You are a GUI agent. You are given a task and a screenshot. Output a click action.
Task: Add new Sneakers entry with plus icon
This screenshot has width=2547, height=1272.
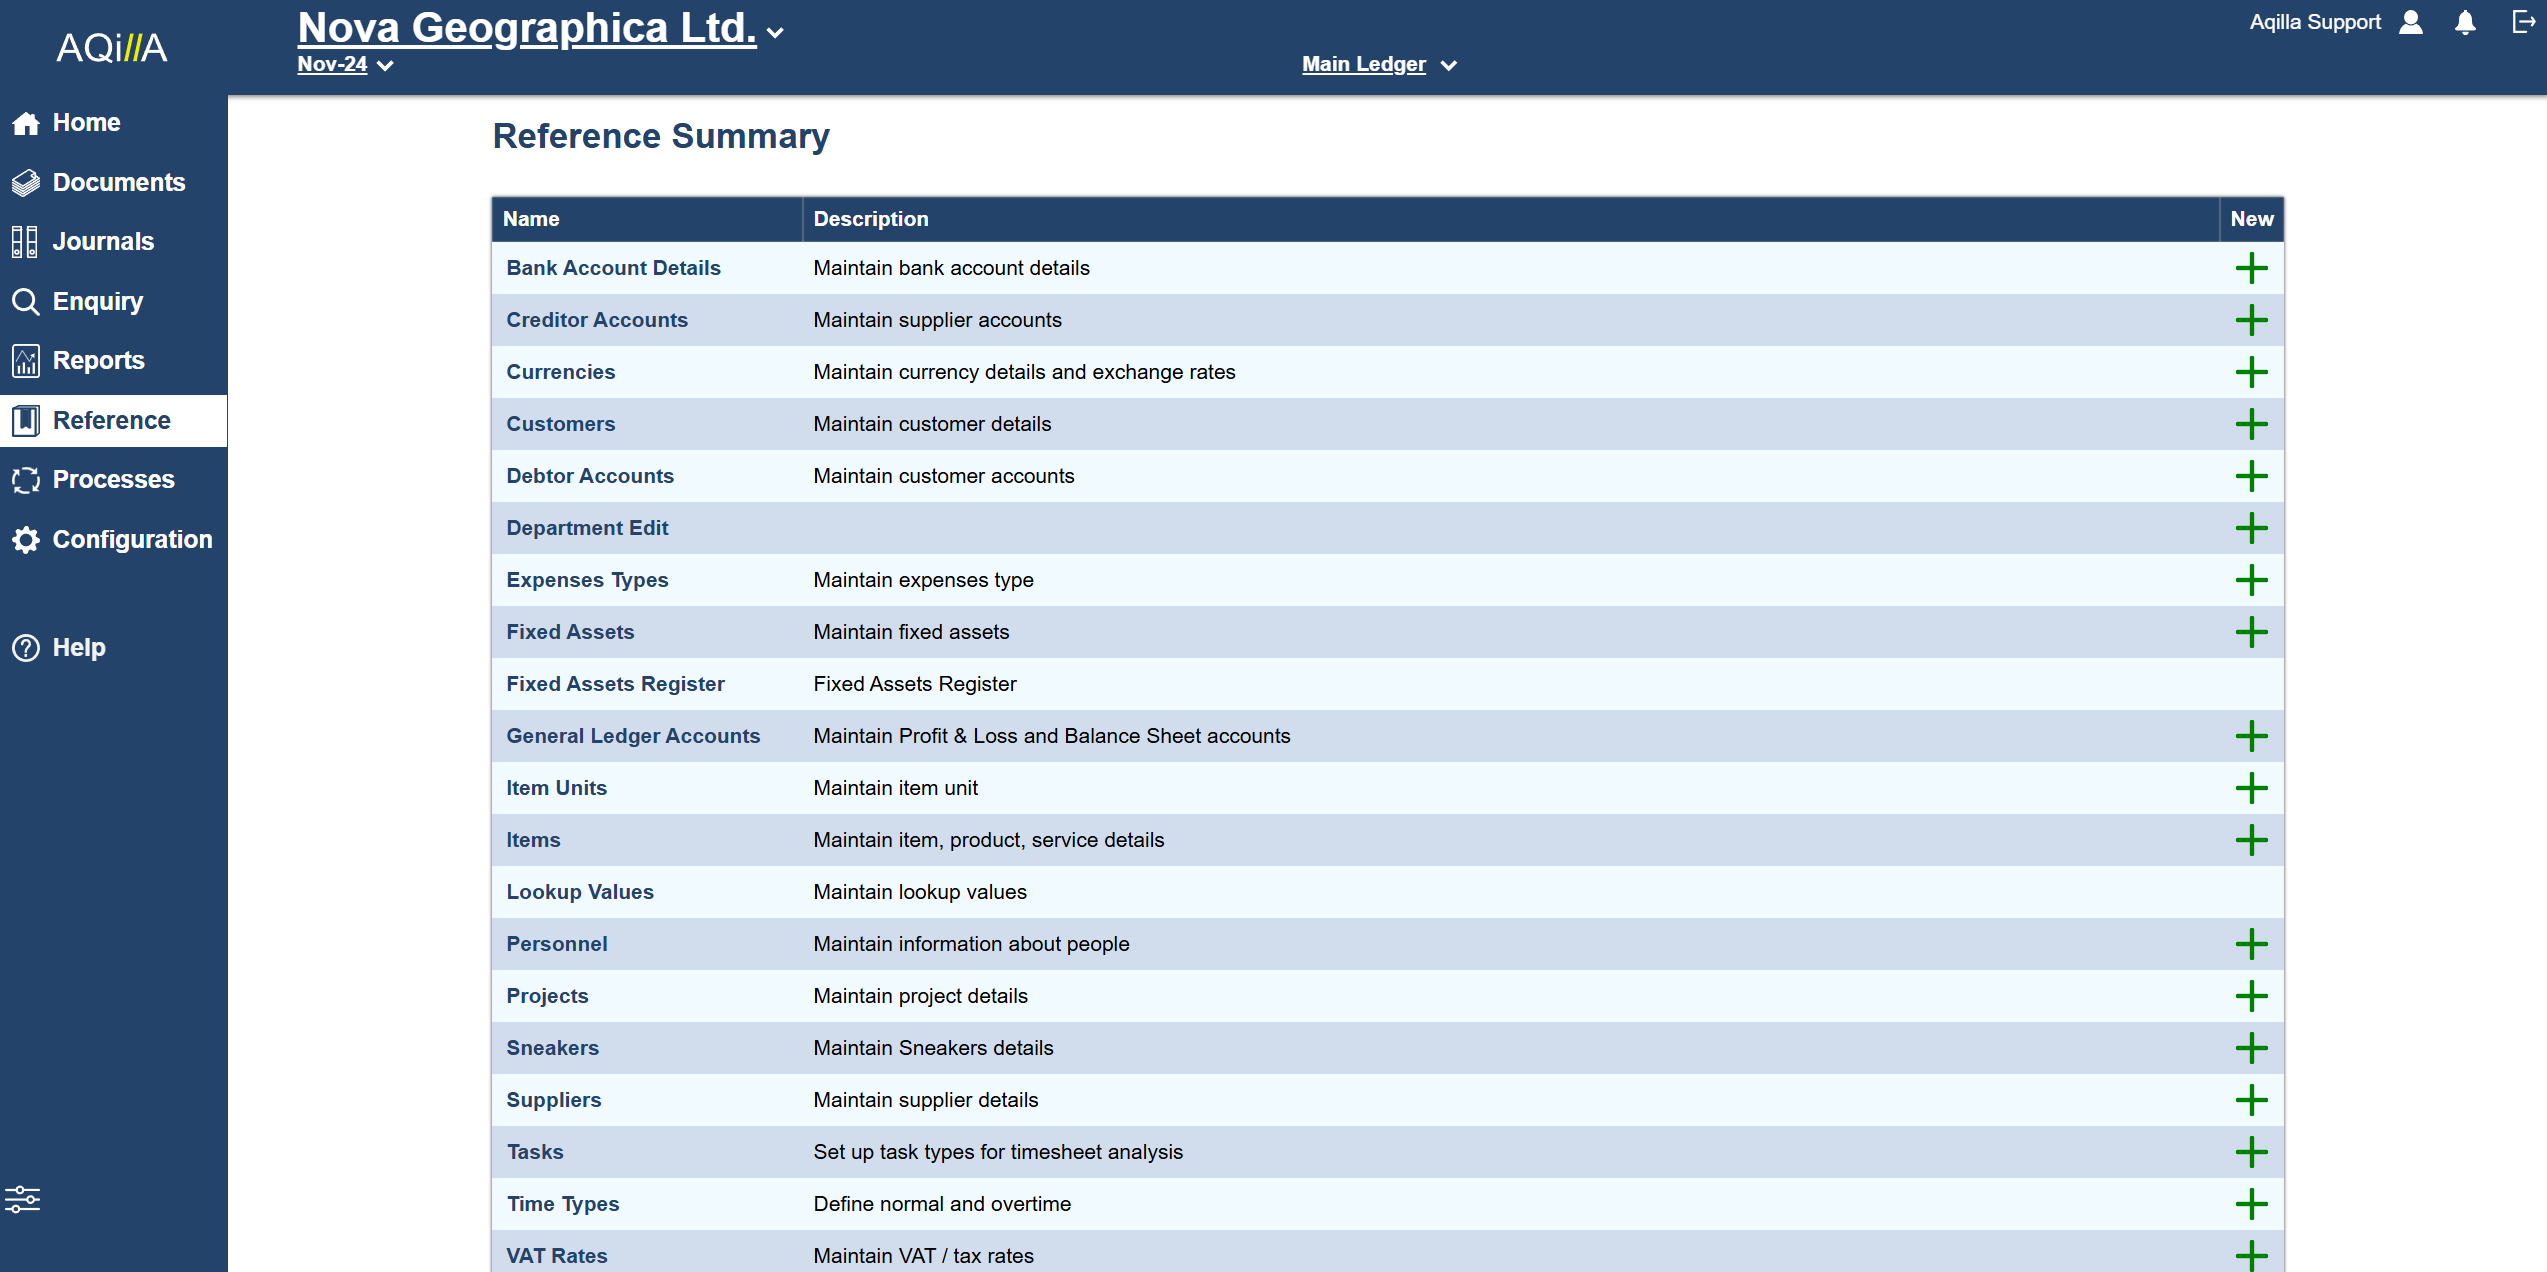click(x=2251, y=1048)
